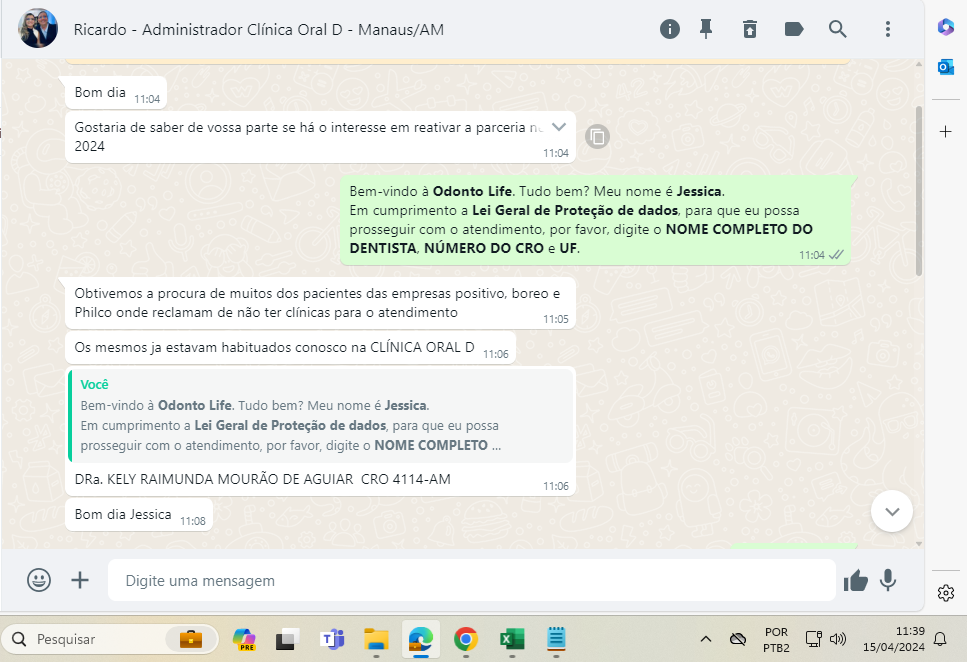Image resolution: width=967 pixels, height=662 pixels.
Task: Expand message options chevron on 'Gostaria de saber' message
Action: coord(559,127)
